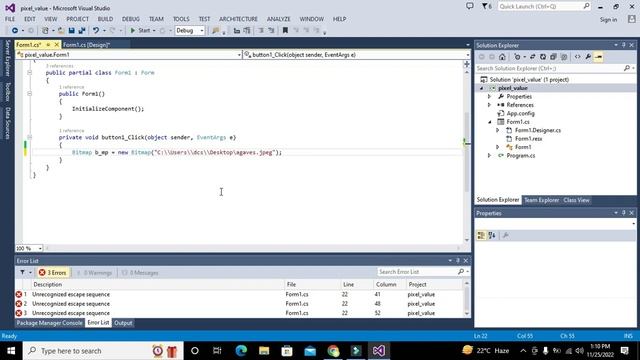This screenshot has width=640, height=360.
Task: Click the feedback speech bubble icon
Action: [x=470, y=6]
